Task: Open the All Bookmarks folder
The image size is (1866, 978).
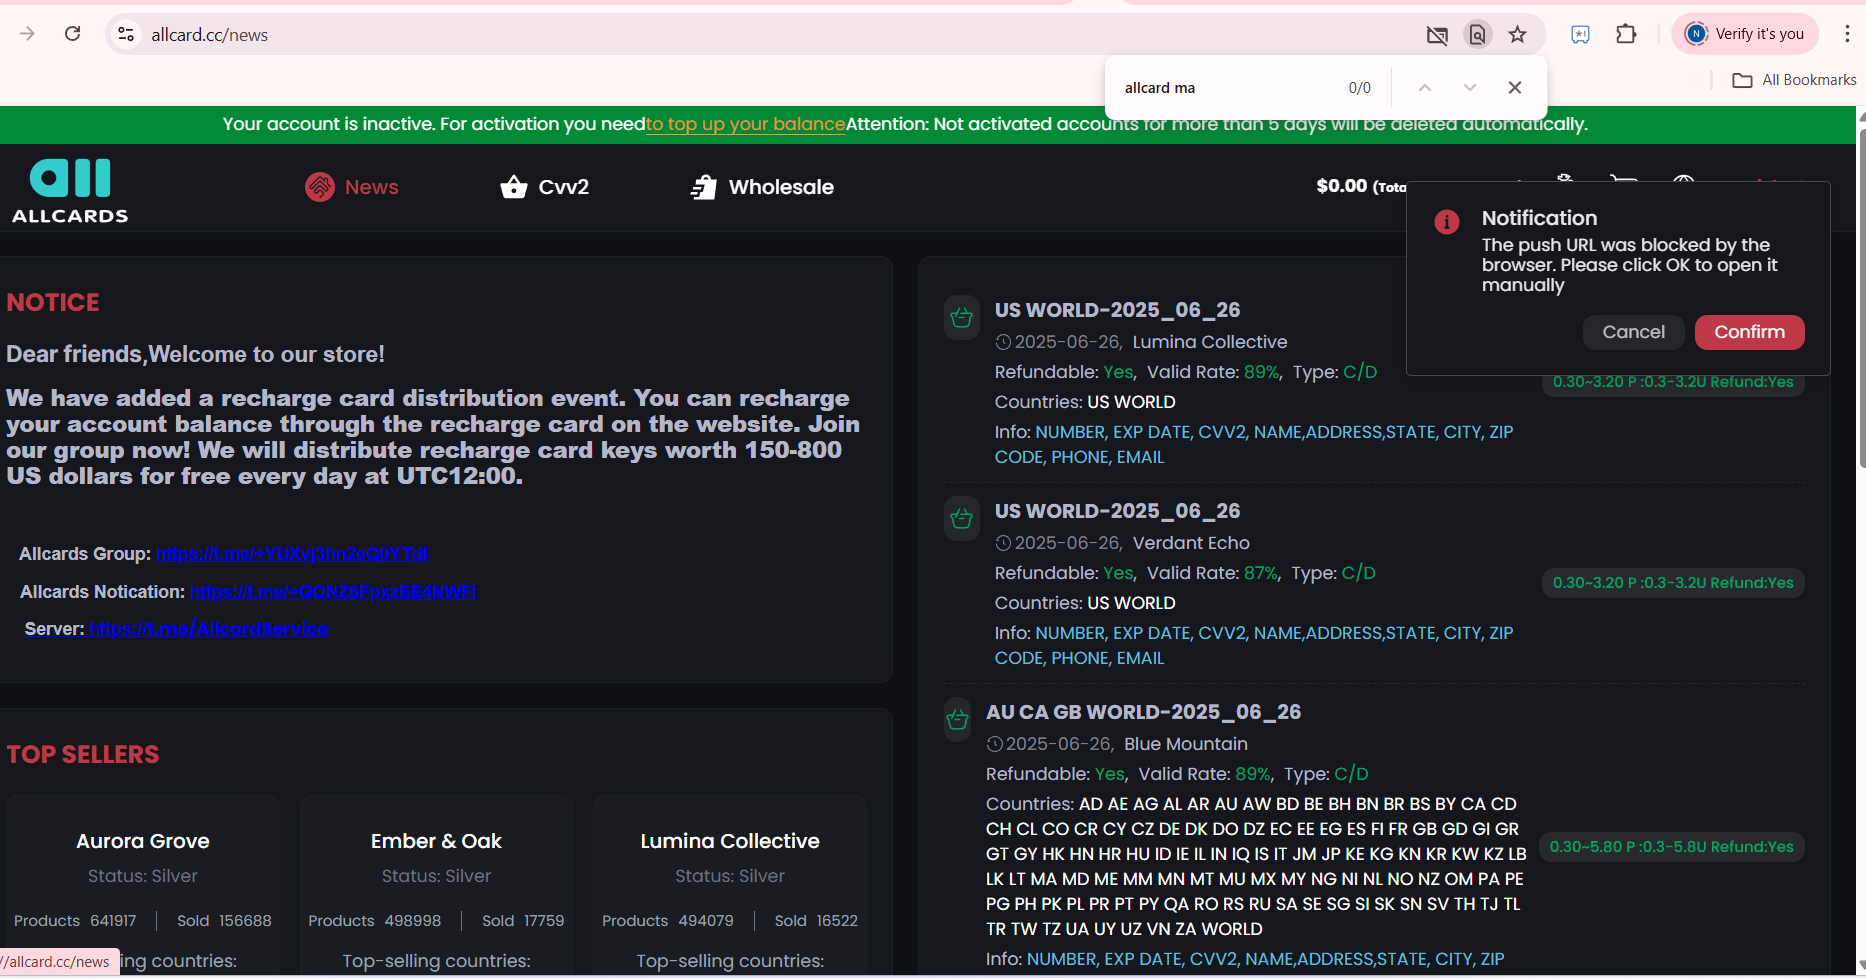Action: point(1794,80)
